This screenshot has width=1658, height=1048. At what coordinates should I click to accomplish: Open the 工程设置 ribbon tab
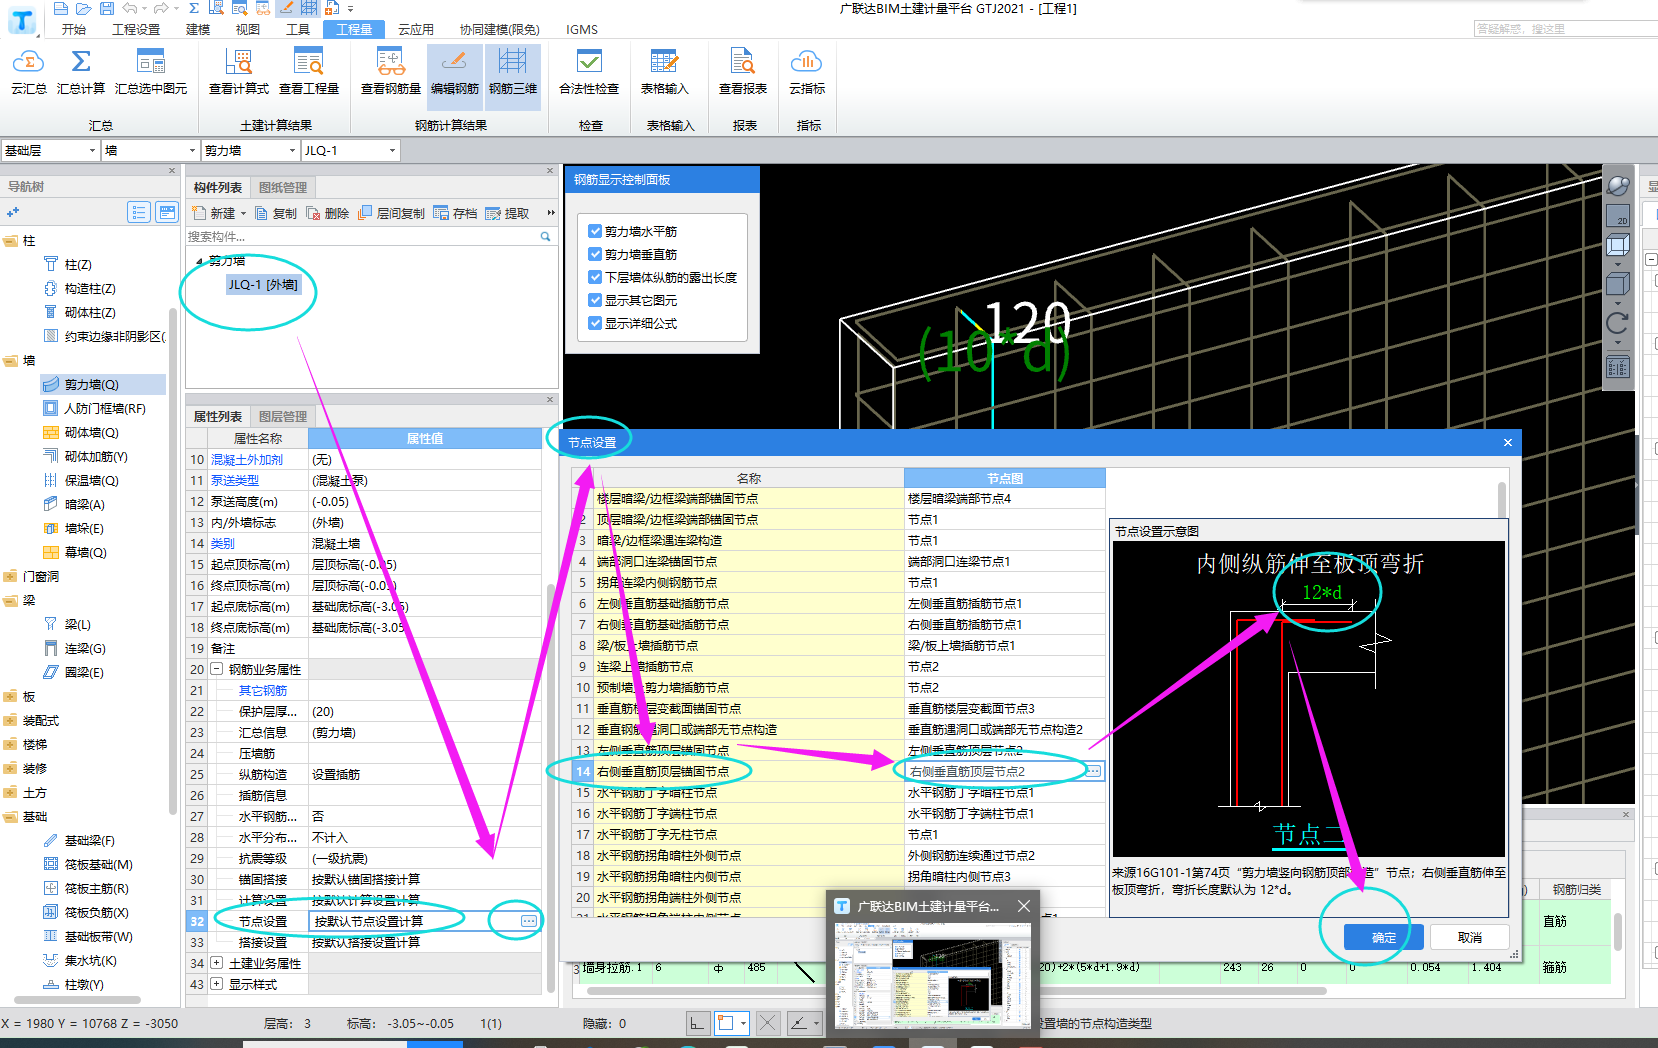click(x=136, y=29)
